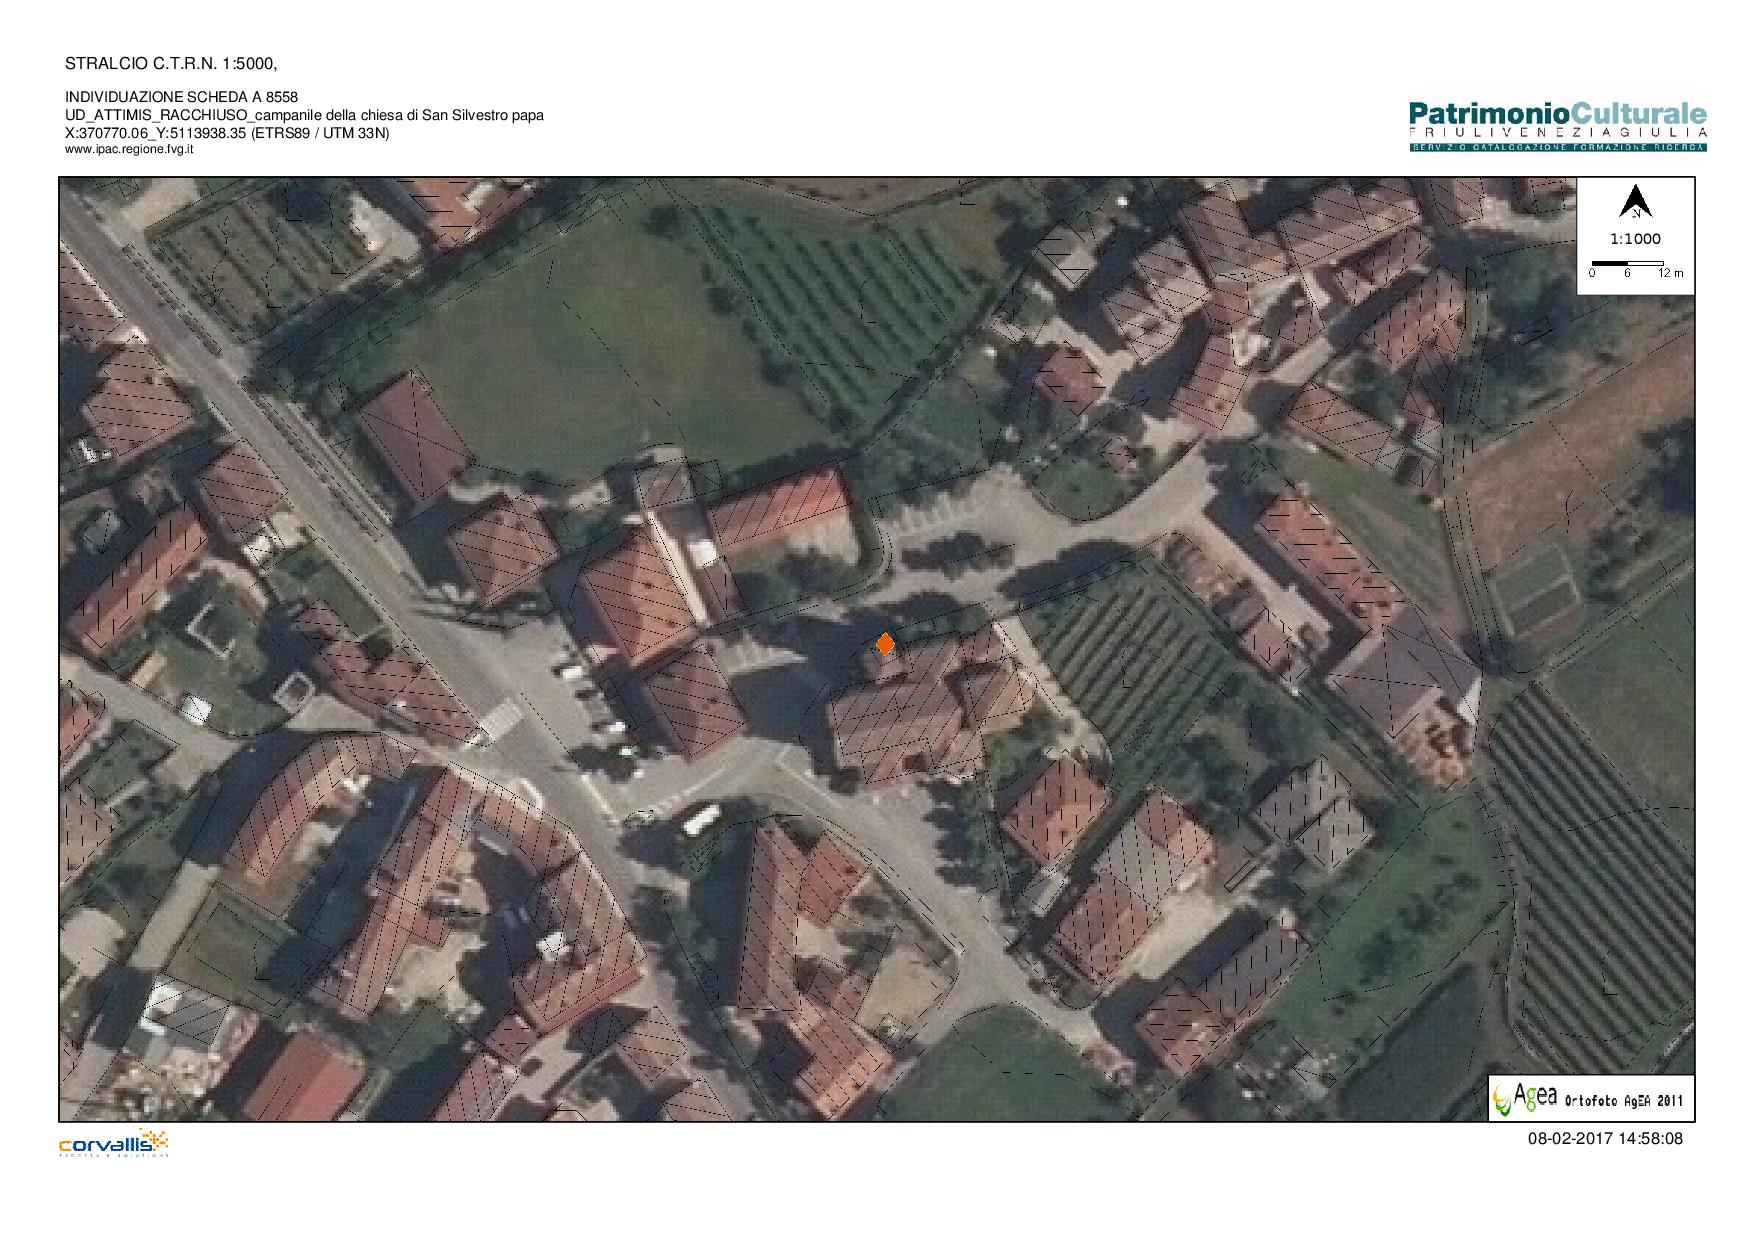1754x1240 pixels.
Task: Open the www.ipac.regione.fvg.it link
Action: 129,149
